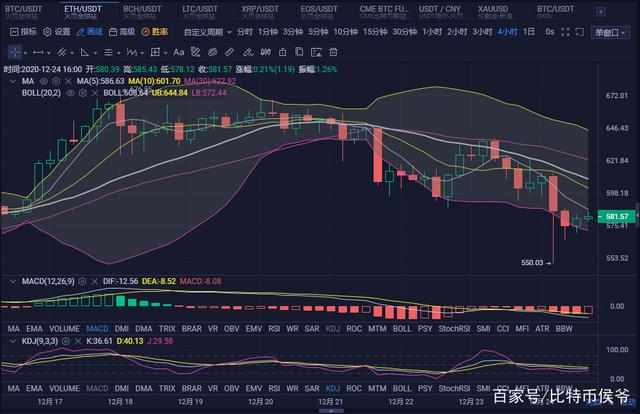The height and width of the screenshot is (414, 640).
Task: Click the 581.57 current price label
Action: pyautogui.click(x=617, y=216)
